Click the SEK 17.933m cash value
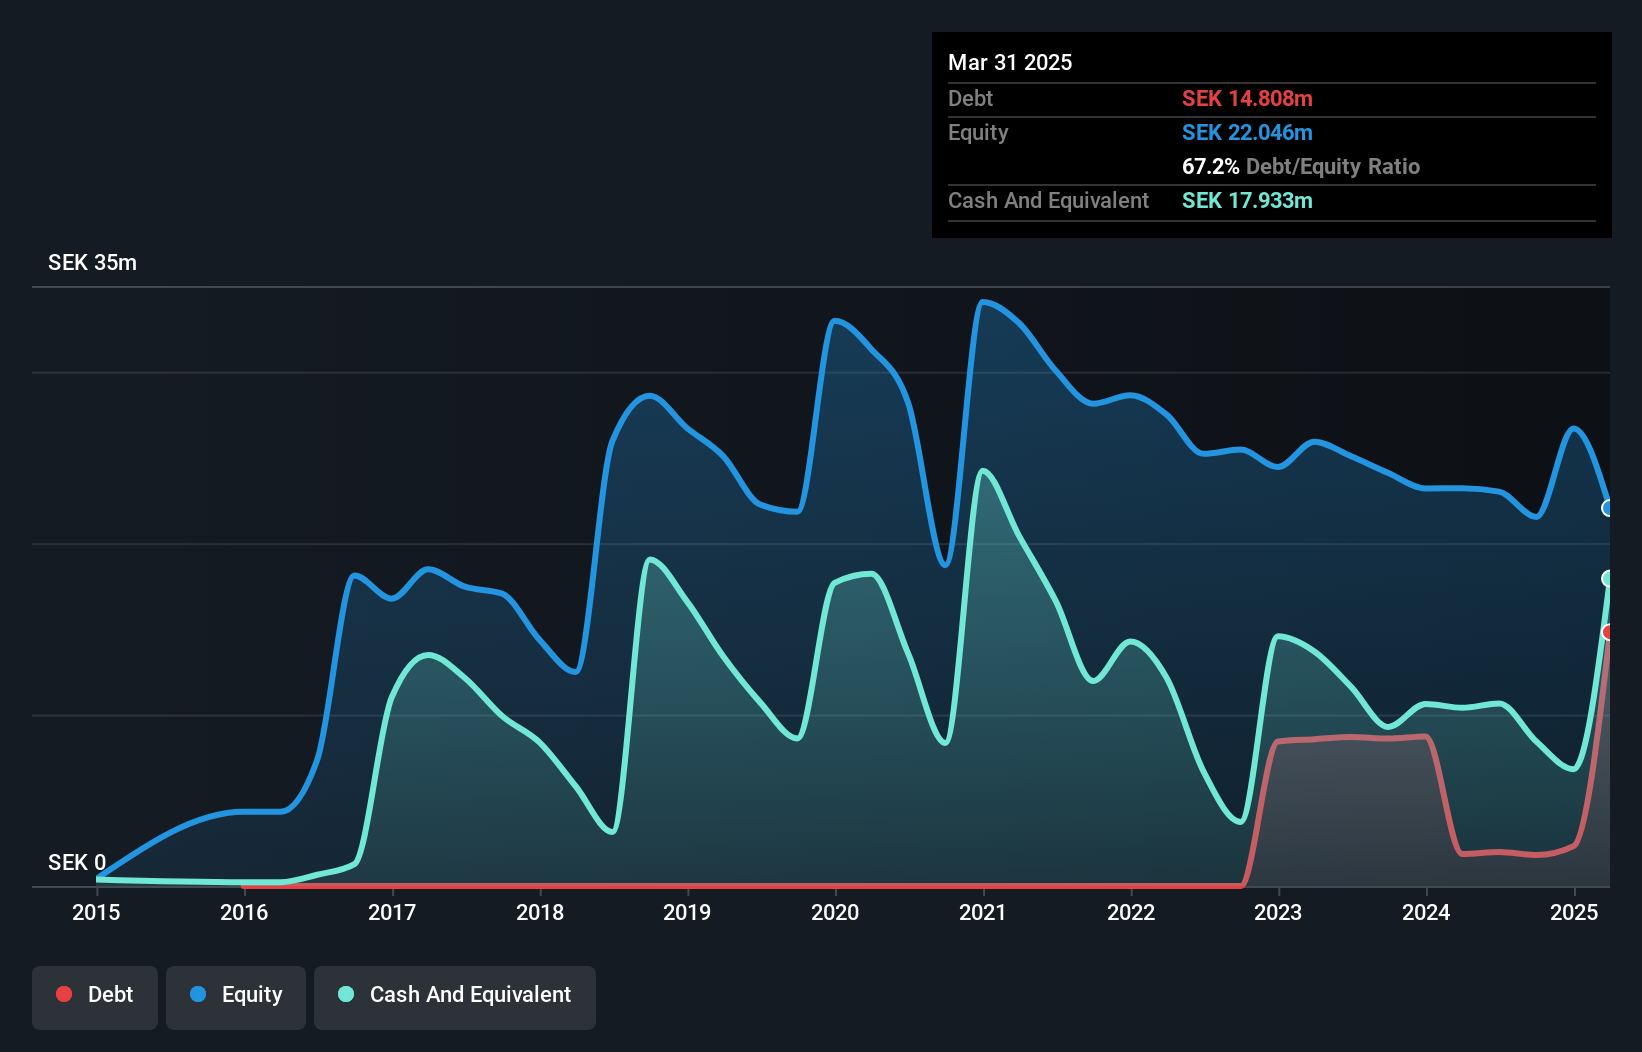 click(x=1247, y=200)
